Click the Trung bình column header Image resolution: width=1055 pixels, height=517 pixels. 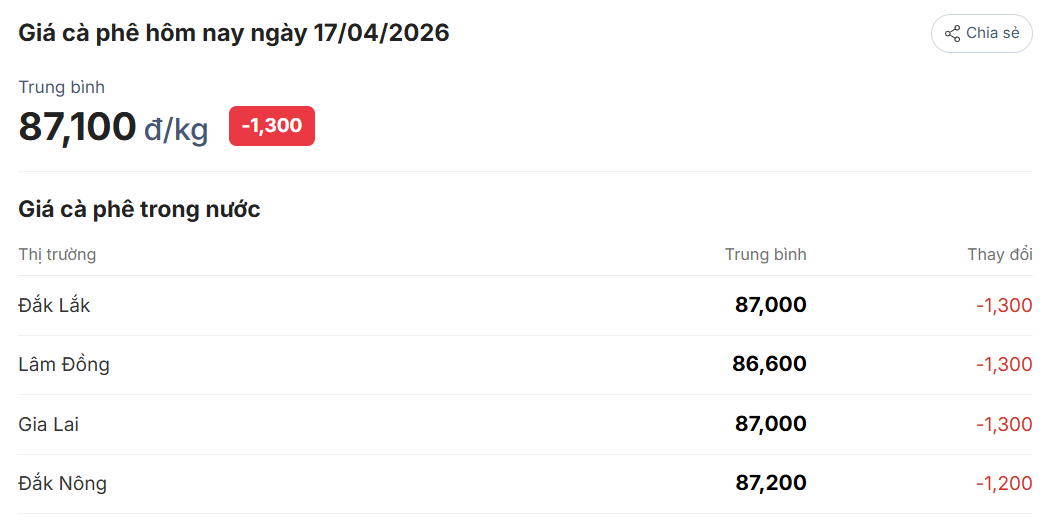click(x=765, y=254)
